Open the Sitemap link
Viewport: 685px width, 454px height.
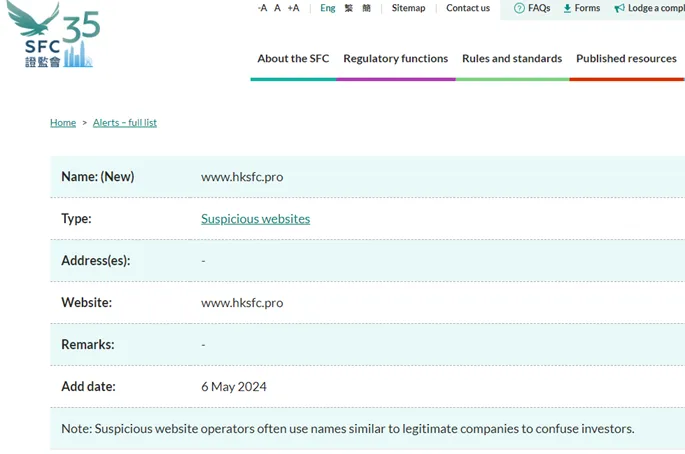(x=408, y=8)
